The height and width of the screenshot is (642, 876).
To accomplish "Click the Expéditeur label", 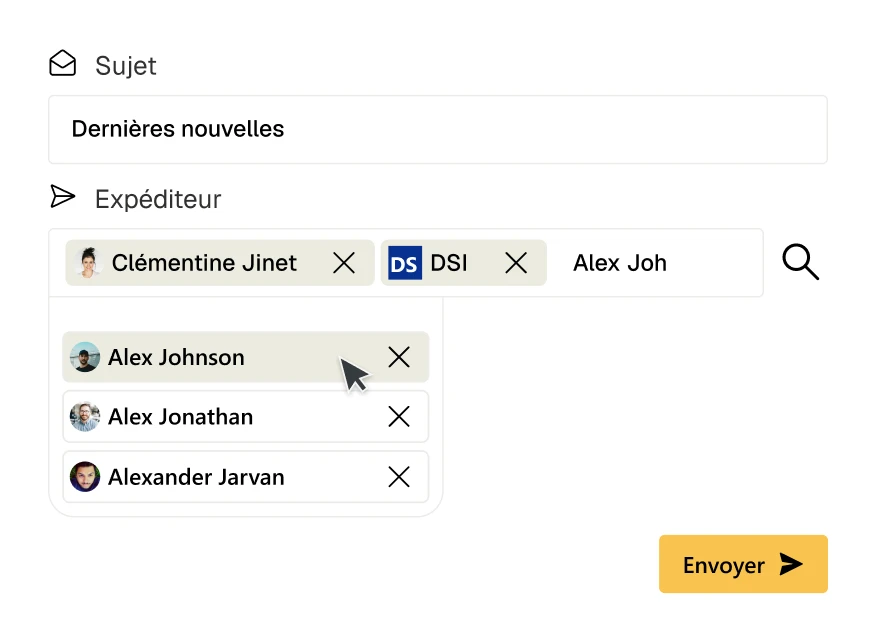I will (x=158, y=199).
